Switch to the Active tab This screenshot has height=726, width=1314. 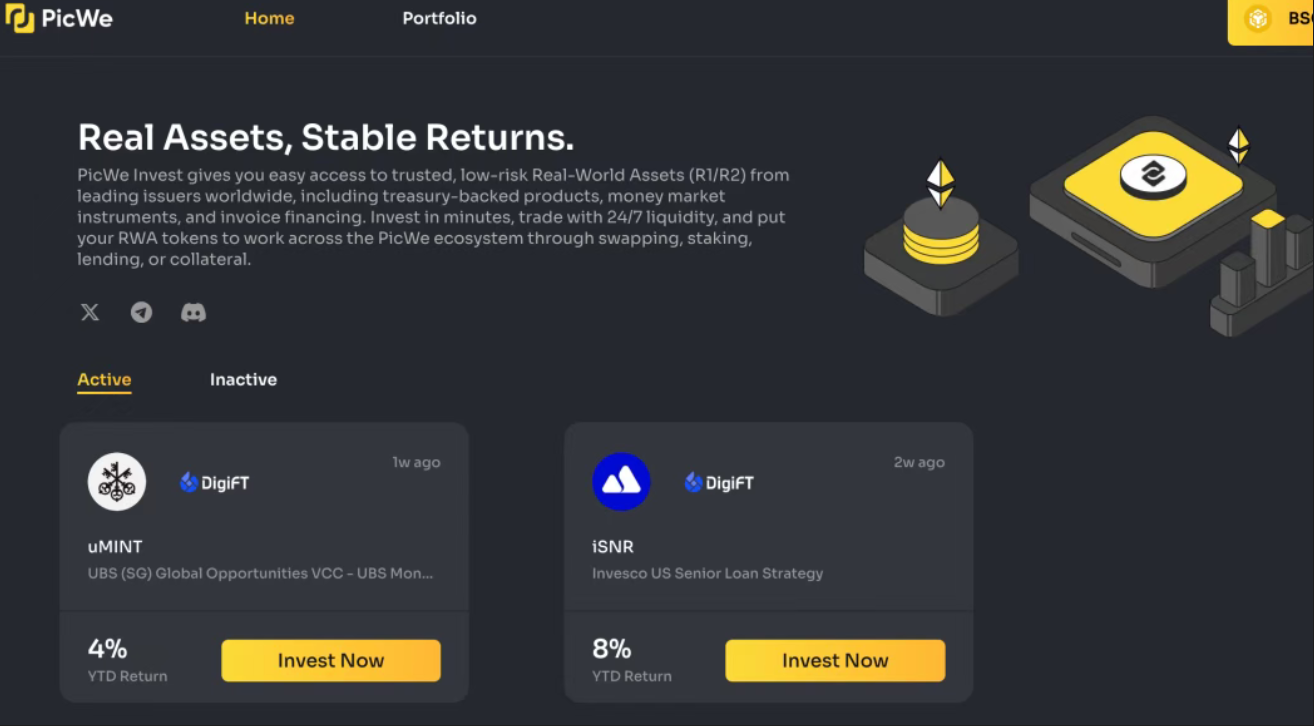pyautogui.click(x=104, y=380)
